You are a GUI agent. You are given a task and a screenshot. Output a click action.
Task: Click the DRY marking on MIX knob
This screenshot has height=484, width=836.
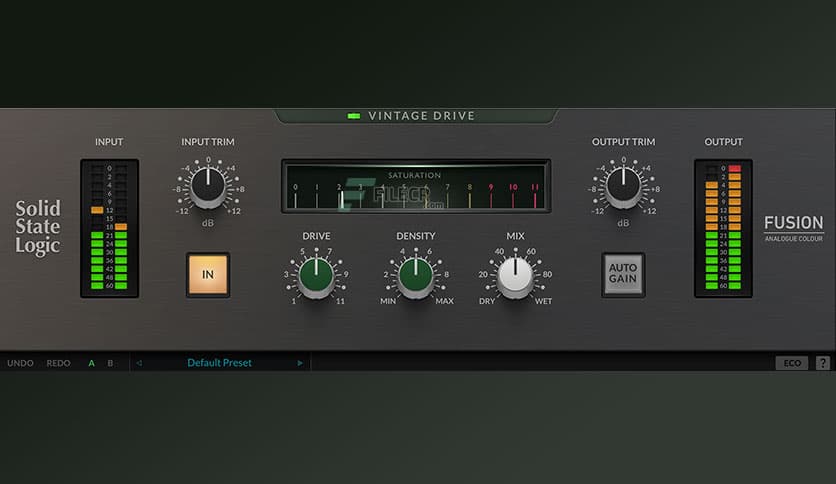pyautogui.click(x=487, y=301)
